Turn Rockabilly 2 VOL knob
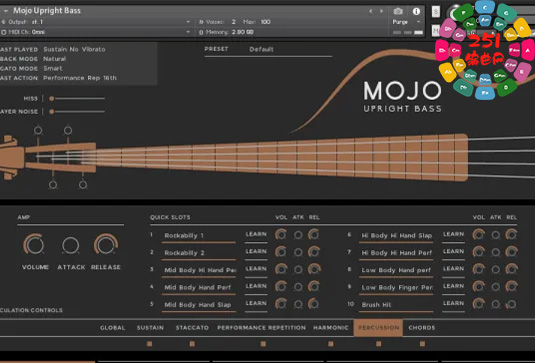Screen dimensions: 535x363 coord(281,252)
